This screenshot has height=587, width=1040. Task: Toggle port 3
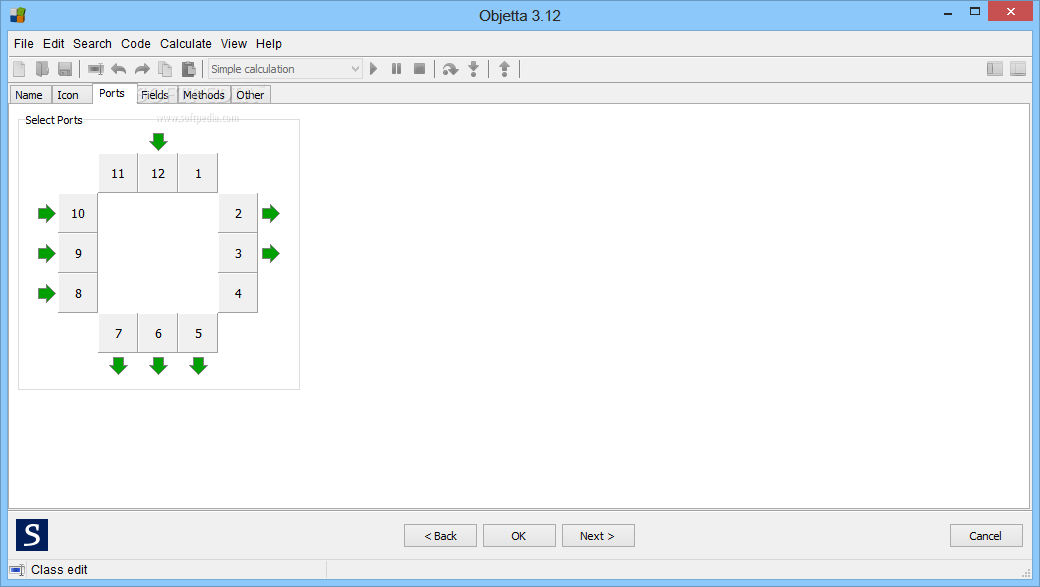238,253
